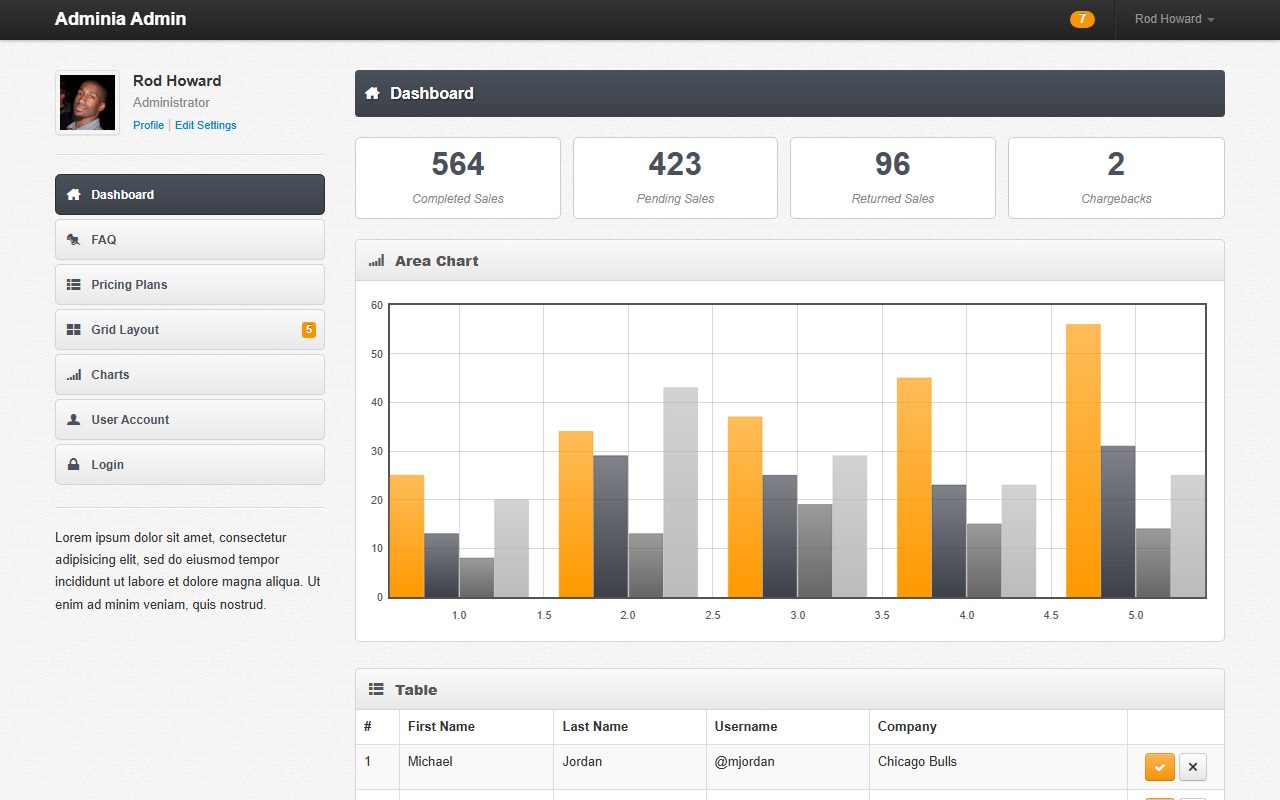Click the 564 Completed Sales stat
Image resolution: width=1280 pixels, height=800 pixels.
[458, 178]
